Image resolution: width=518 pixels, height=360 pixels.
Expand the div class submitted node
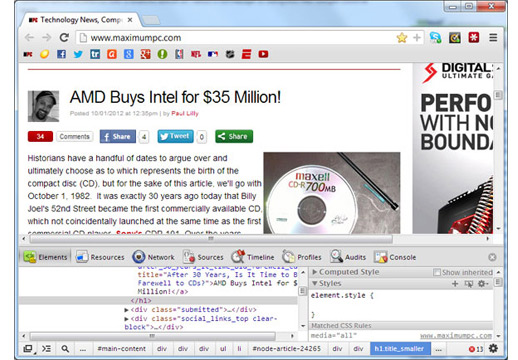click(127, 310)
